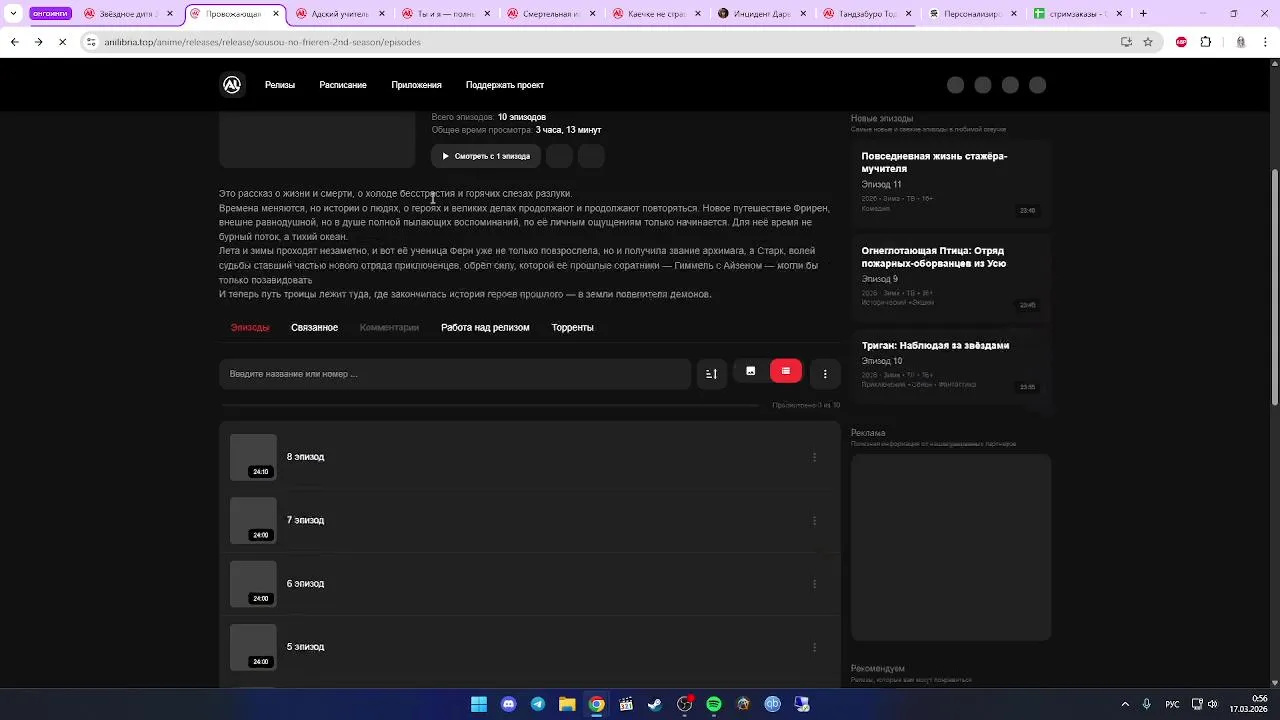Open Spotify from the taskbar
The height and width of the screenshot is (720, 1280).
pos(714,704)
